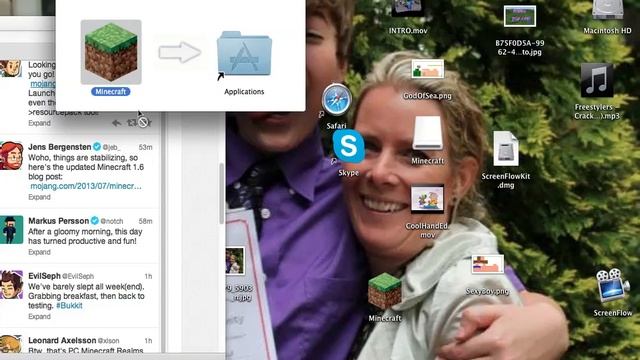Viewport: 640px width, 360px height.
Task: Click the Applications label in installer window
Action: pos(244,91)
